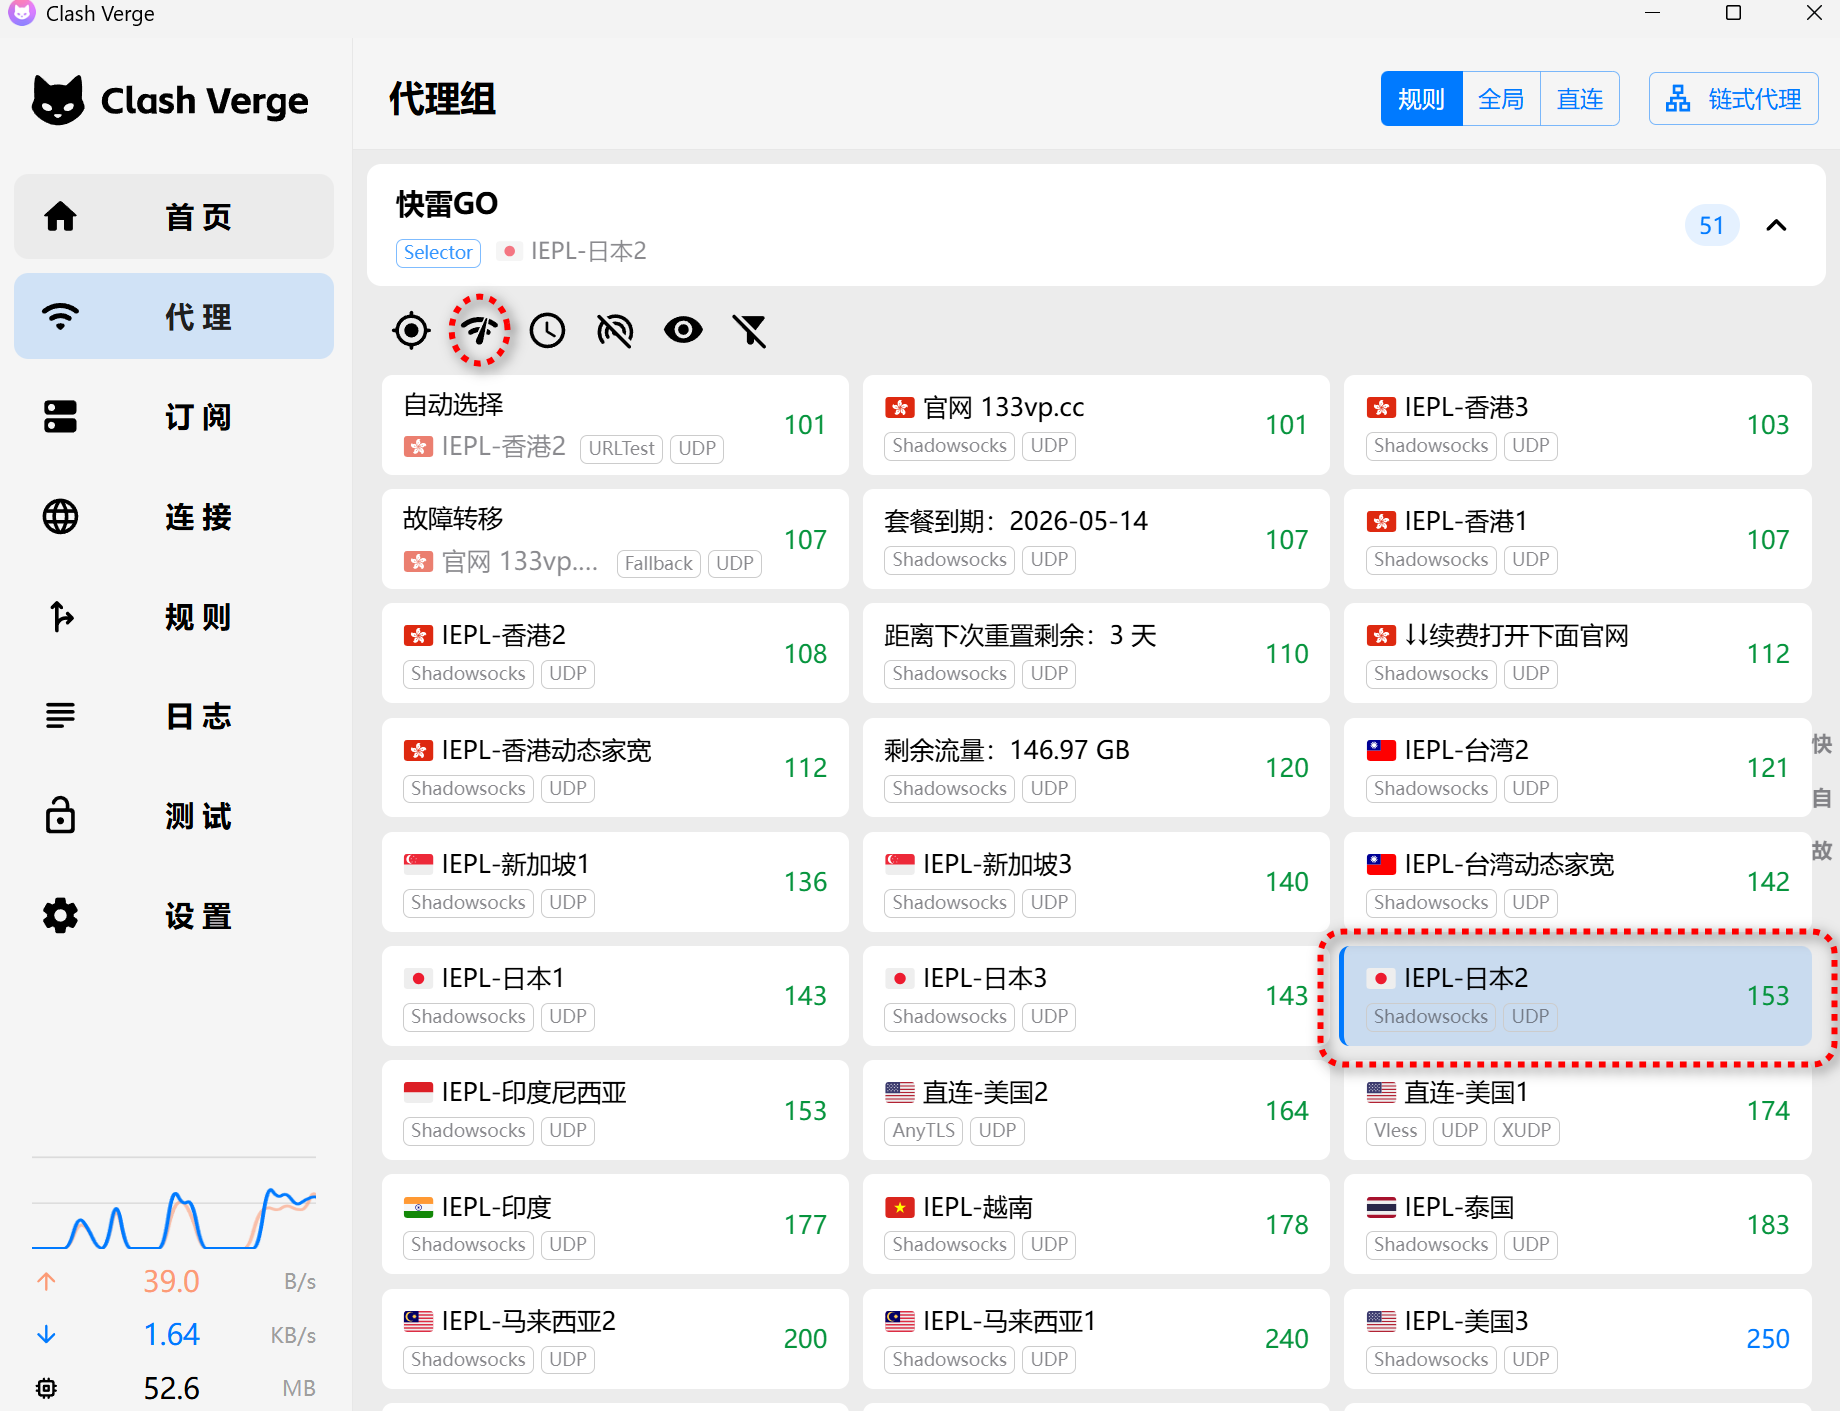Jump to 故 group in right index
This screenshot has height=1411, width=1840.
[x=1822, y=850]
